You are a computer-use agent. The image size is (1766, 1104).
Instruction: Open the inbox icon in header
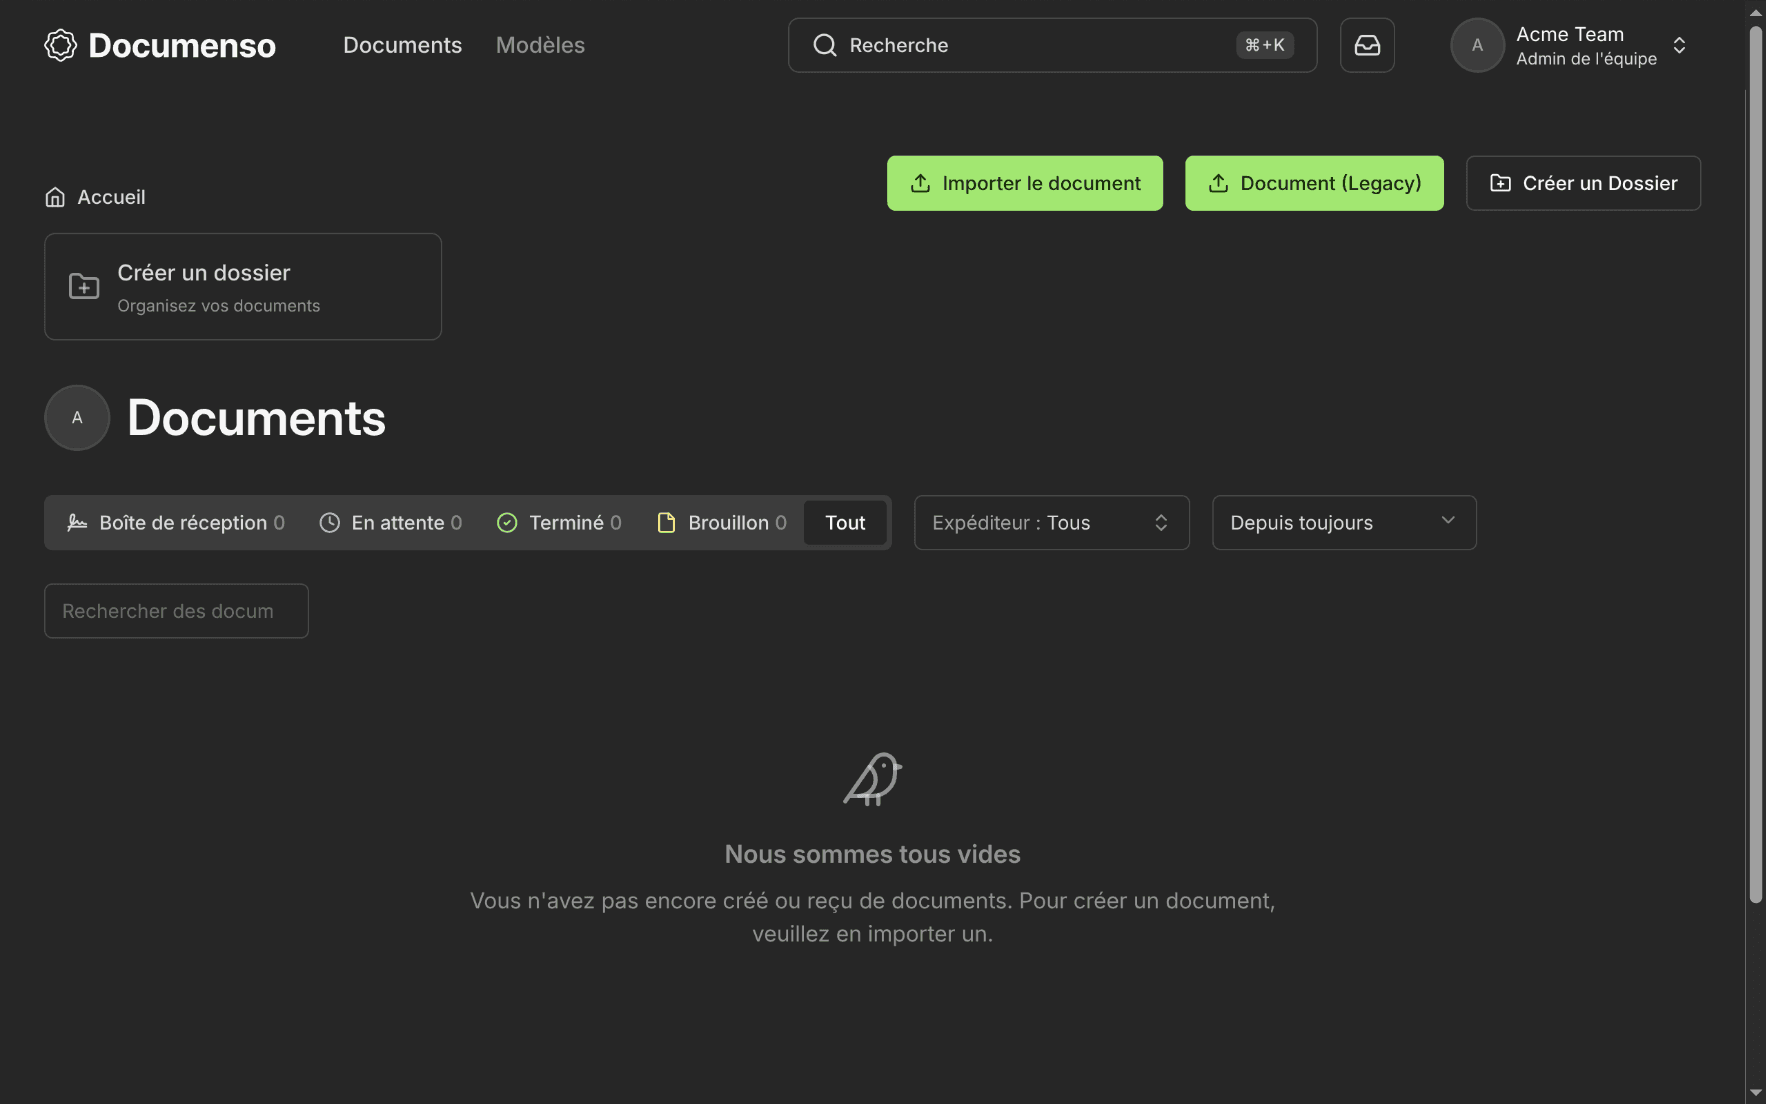[x=1367, y=45]
